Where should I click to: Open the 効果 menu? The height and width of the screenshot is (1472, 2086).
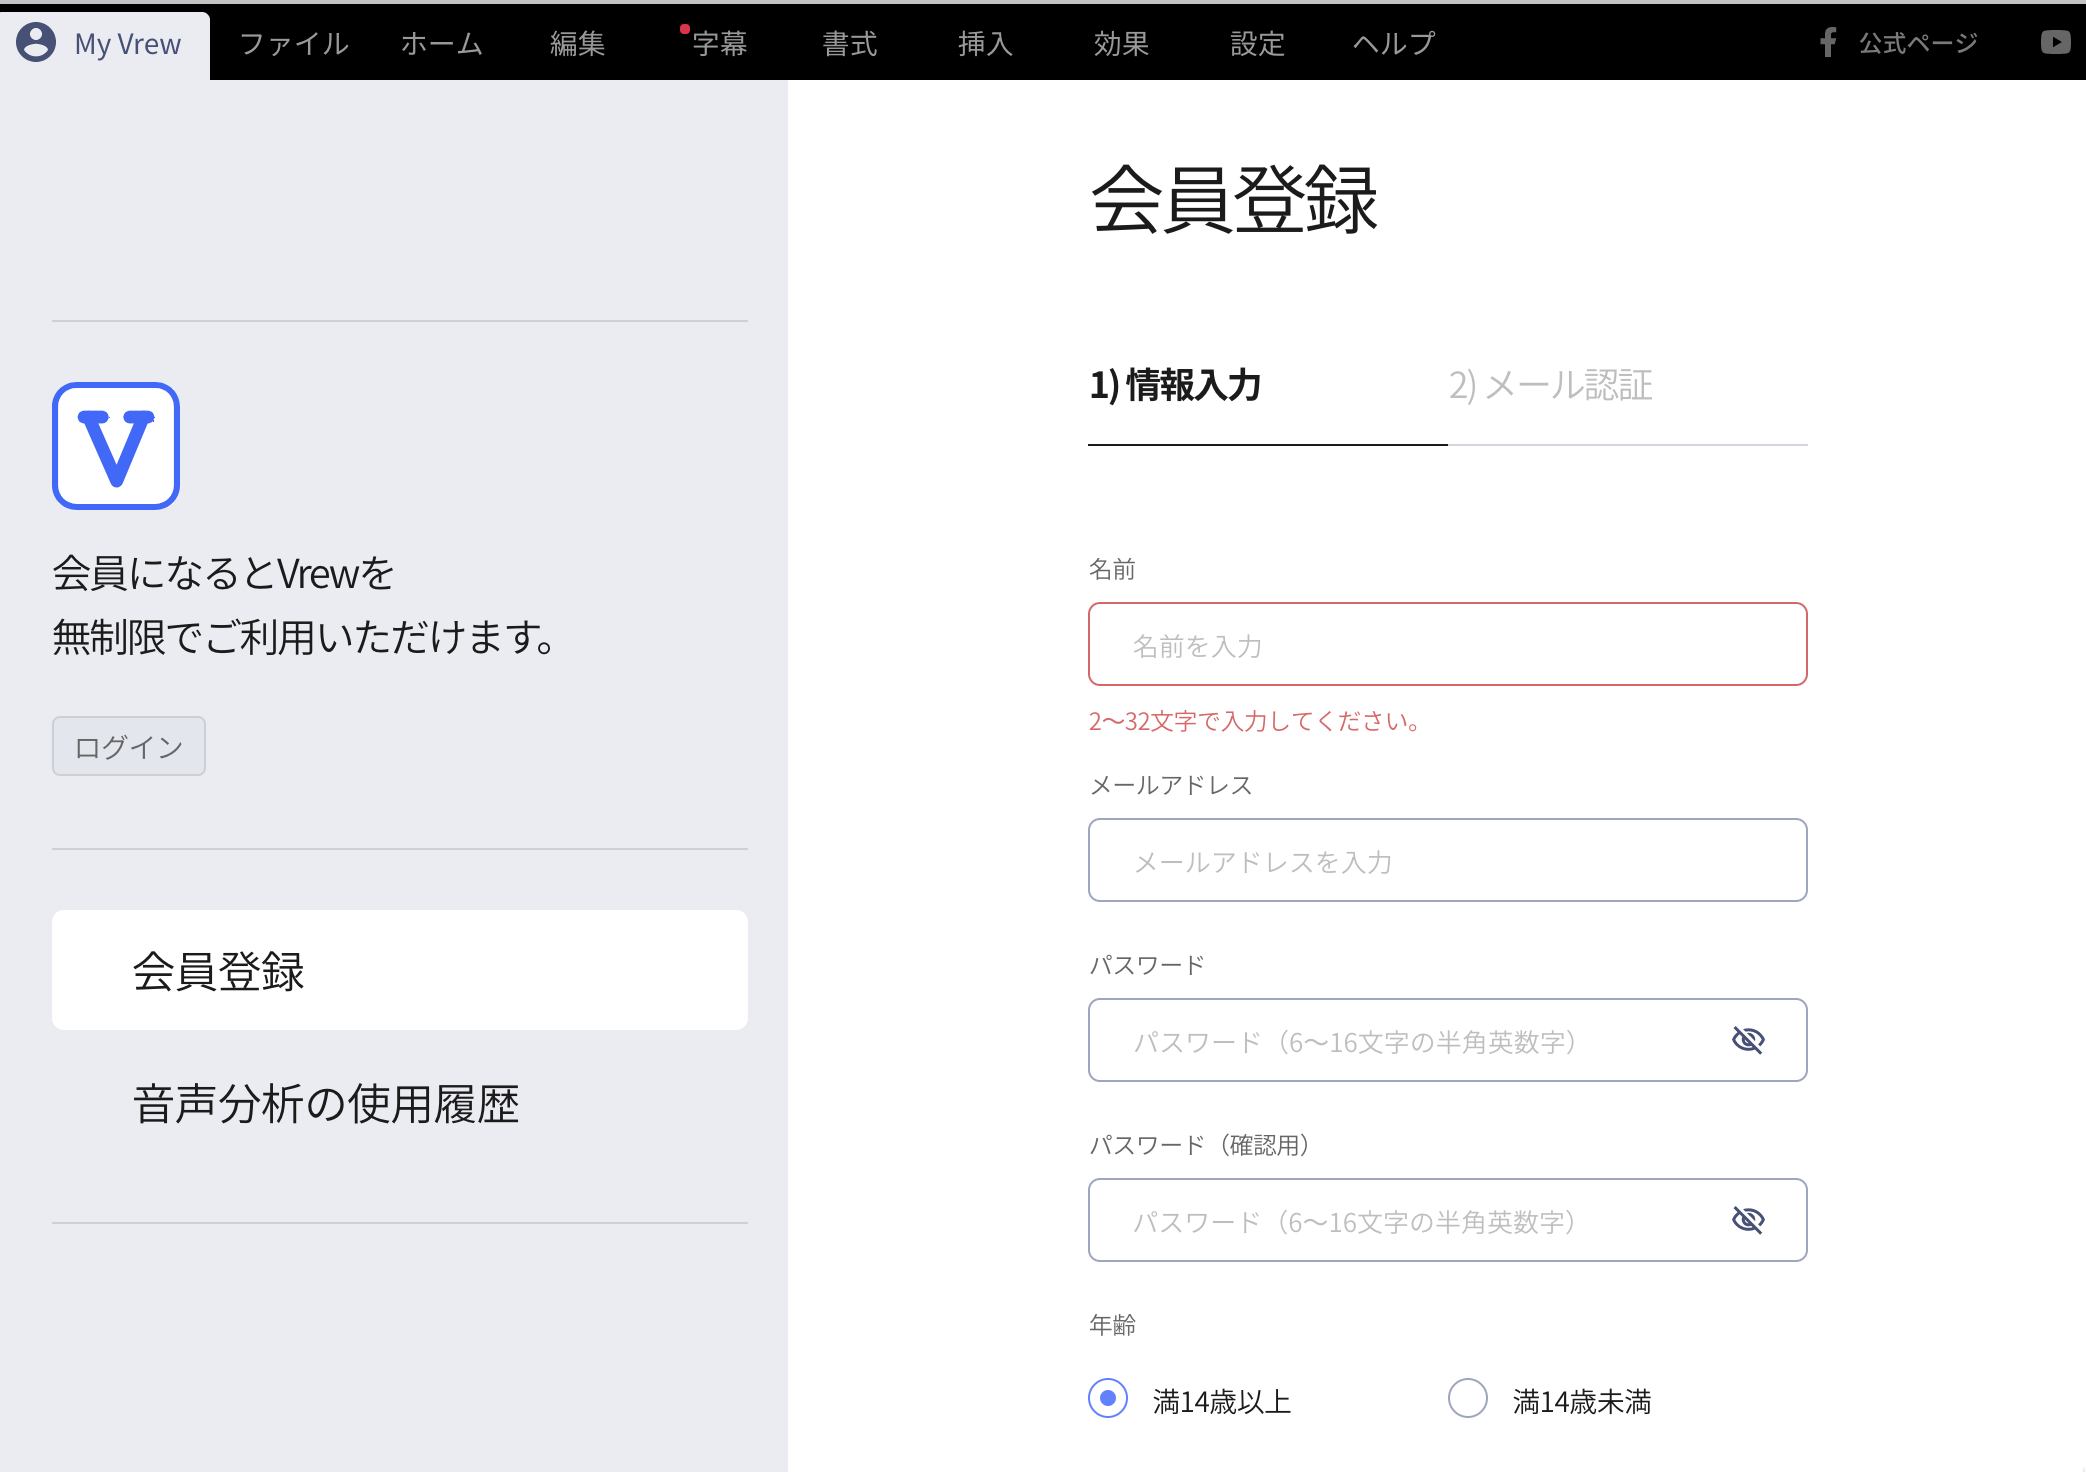pos(1121,43)
